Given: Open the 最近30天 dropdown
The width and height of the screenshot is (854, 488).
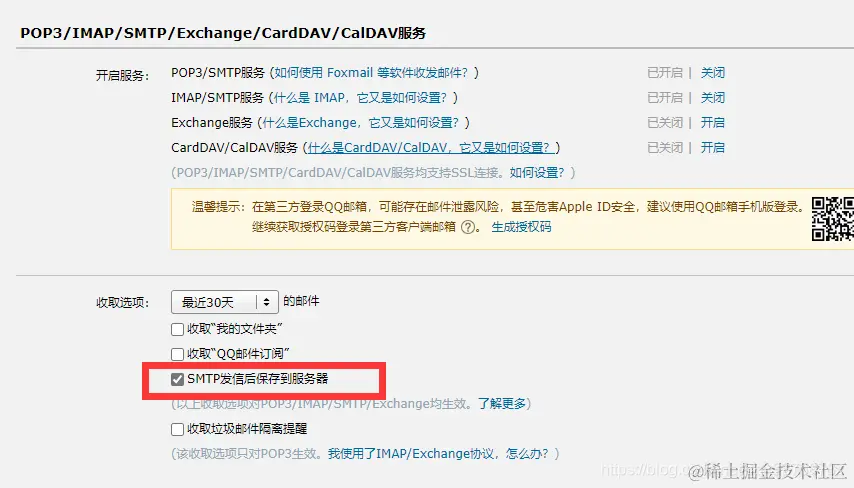Looking at the screenshot, I should coord(224,302).
